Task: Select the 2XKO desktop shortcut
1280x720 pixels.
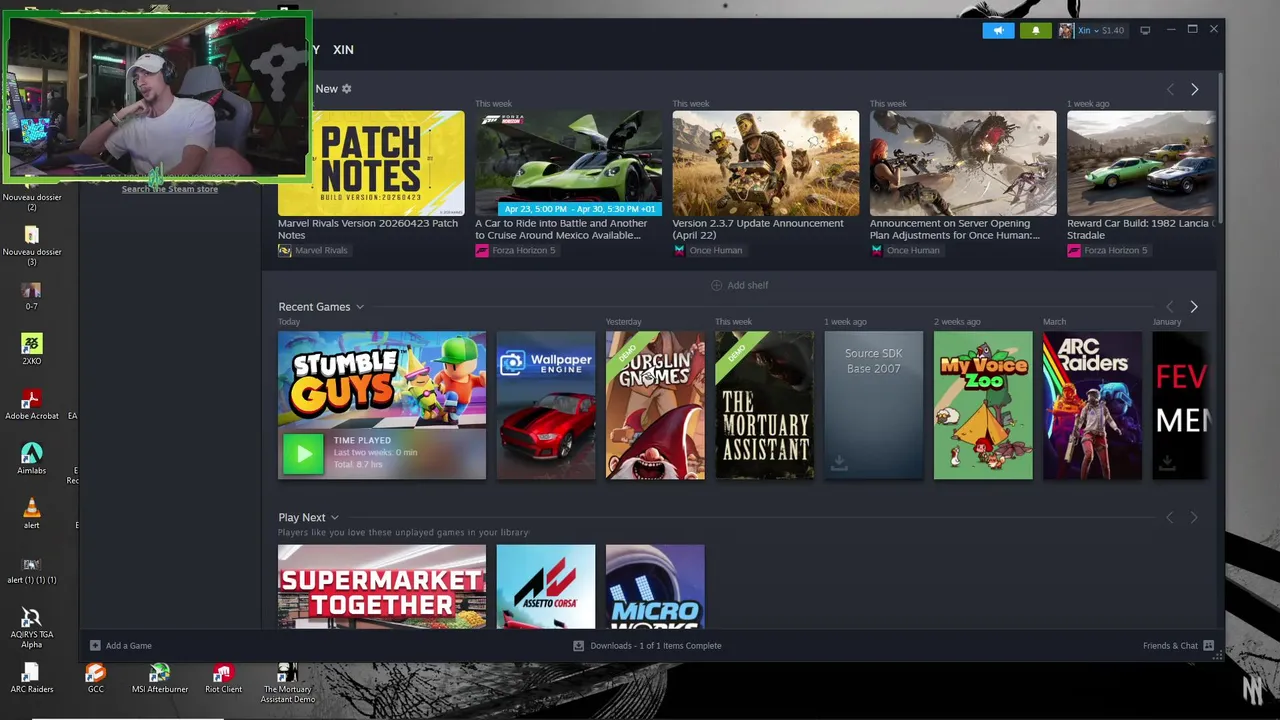Action: point(31,350)
